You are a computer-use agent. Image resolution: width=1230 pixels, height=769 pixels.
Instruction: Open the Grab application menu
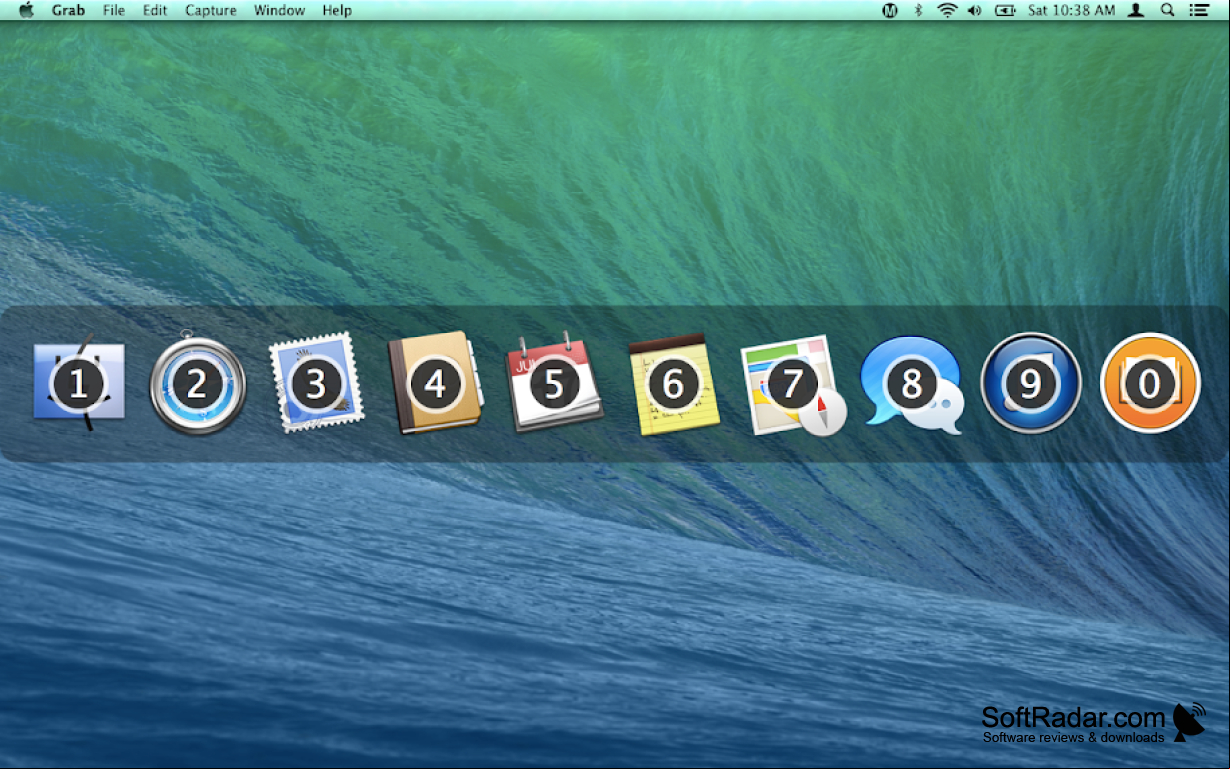68,10
